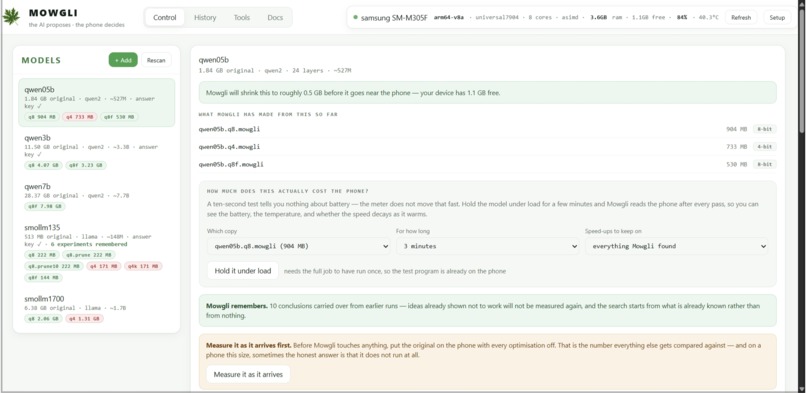The width and height of the screenshot is (806, 393).
Task: Click the q8f 530 MB tag on qwen05b
Action: pos(119,117)
